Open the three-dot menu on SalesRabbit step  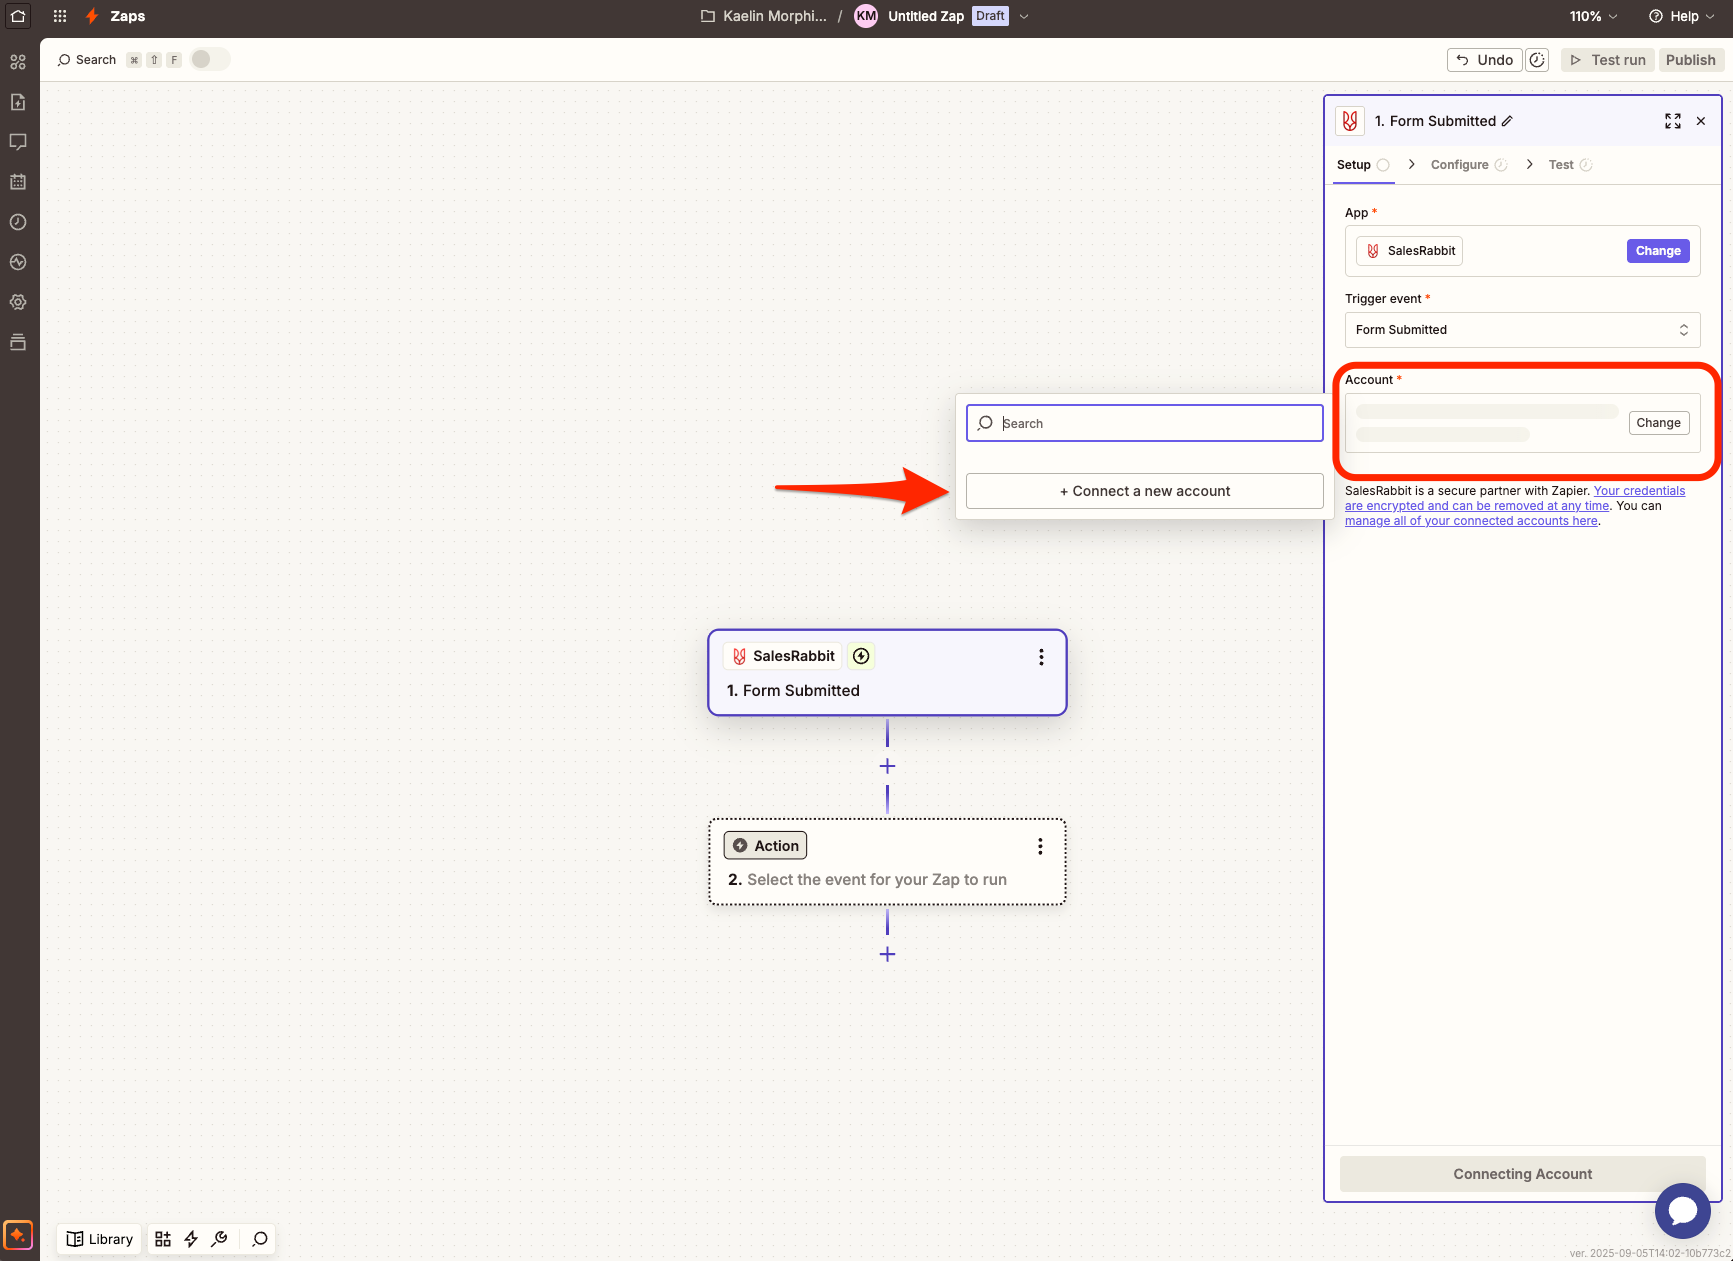1041,657
